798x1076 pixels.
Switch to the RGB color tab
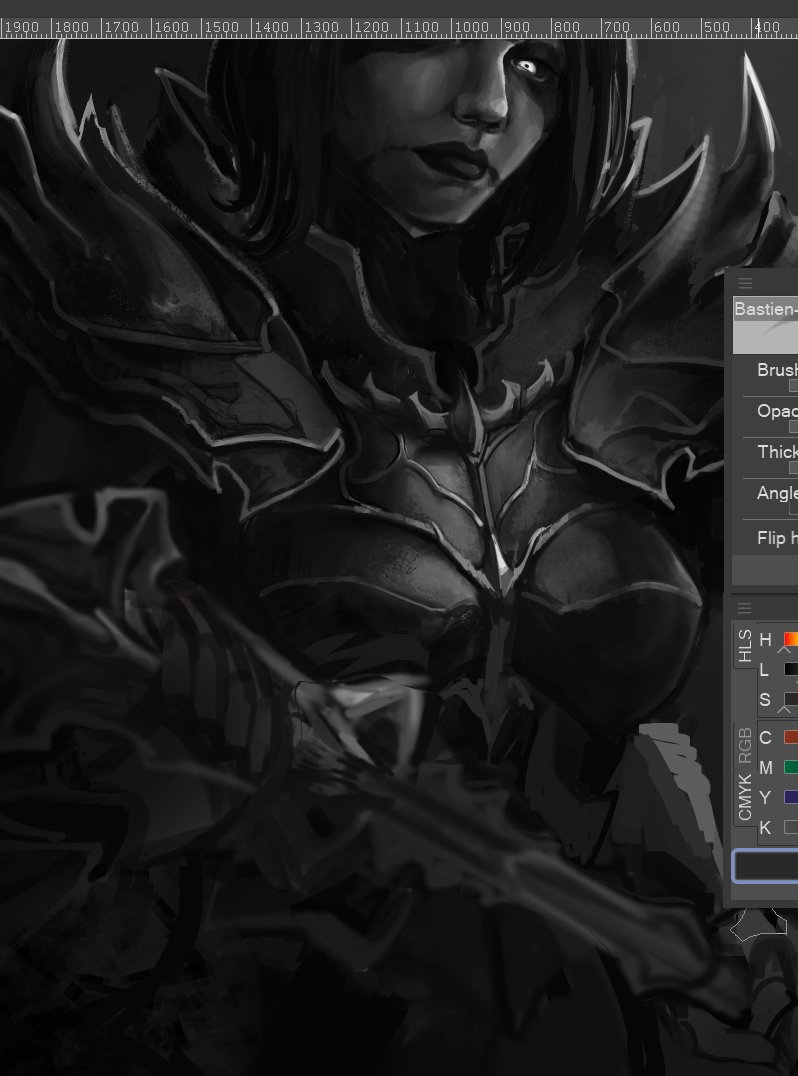coord(745,745)
